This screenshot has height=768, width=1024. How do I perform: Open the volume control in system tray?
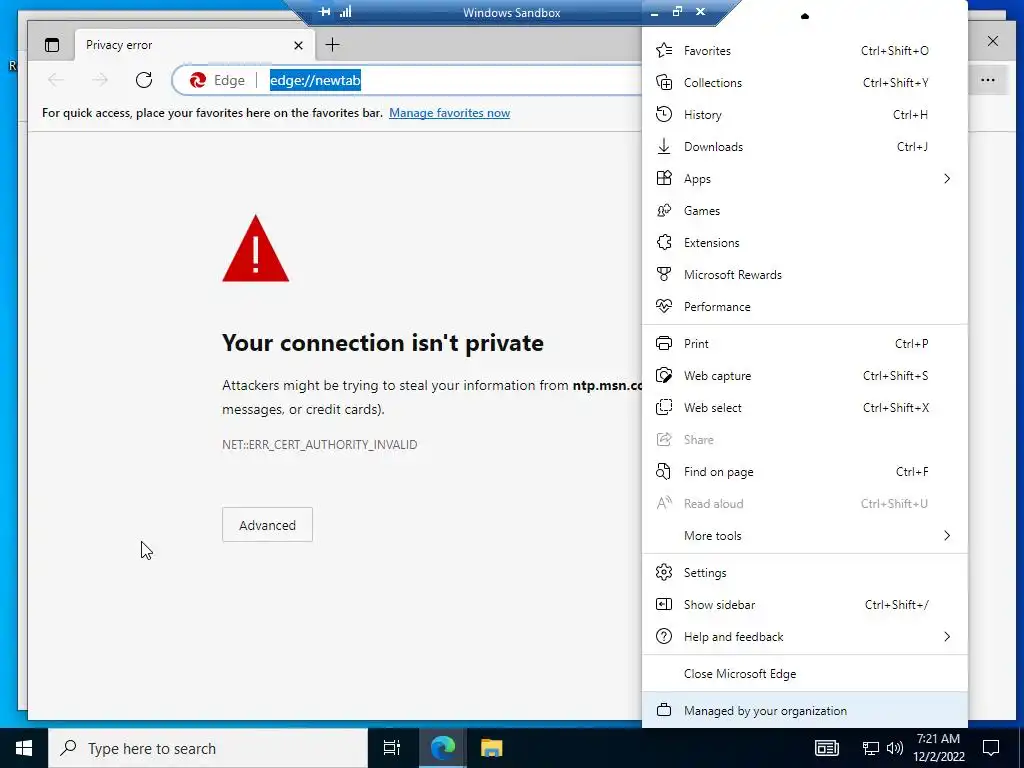pos(895,748)
